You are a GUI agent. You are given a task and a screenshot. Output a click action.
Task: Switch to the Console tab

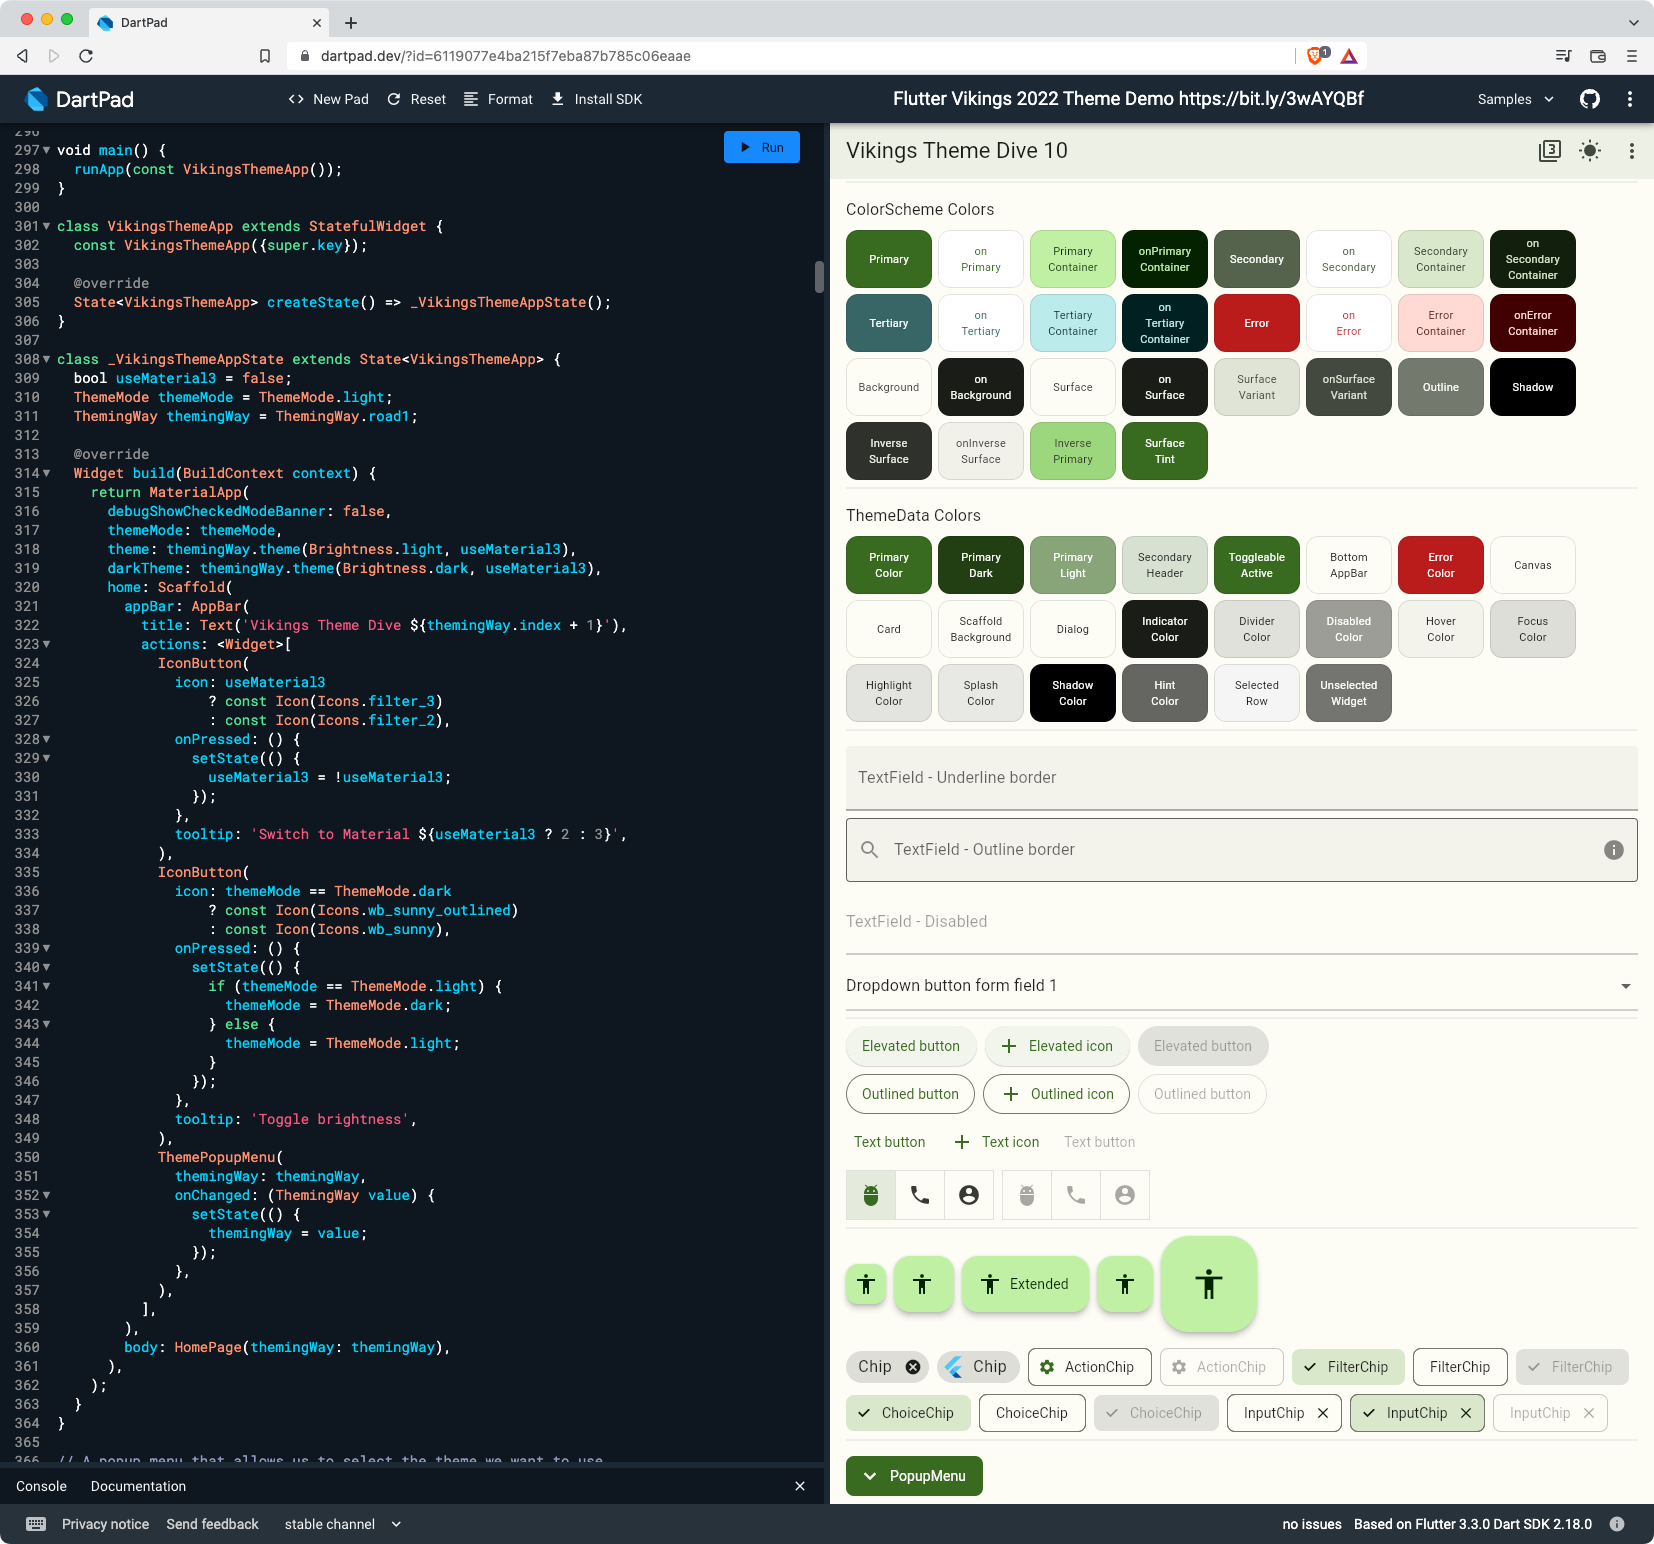41,1486
